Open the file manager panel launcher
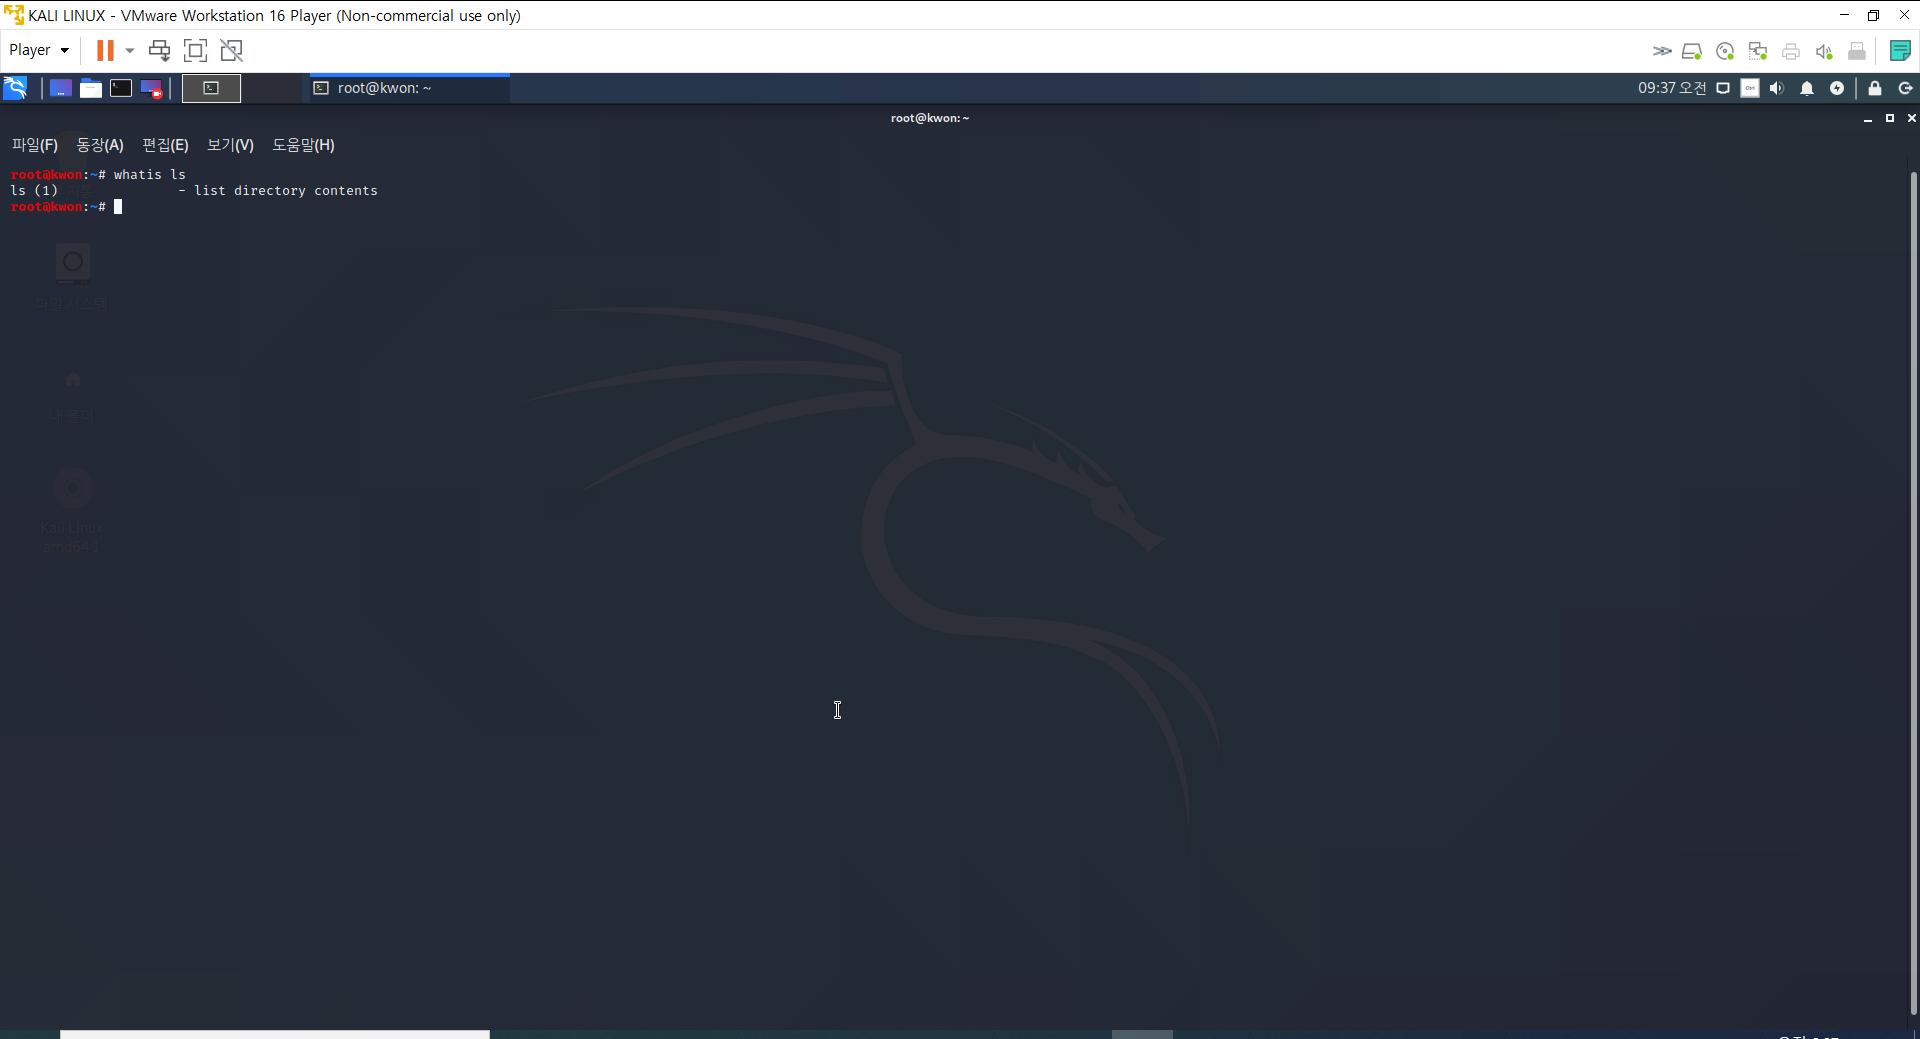The height and width of the screenshot is (1039, 1920). 91,88
